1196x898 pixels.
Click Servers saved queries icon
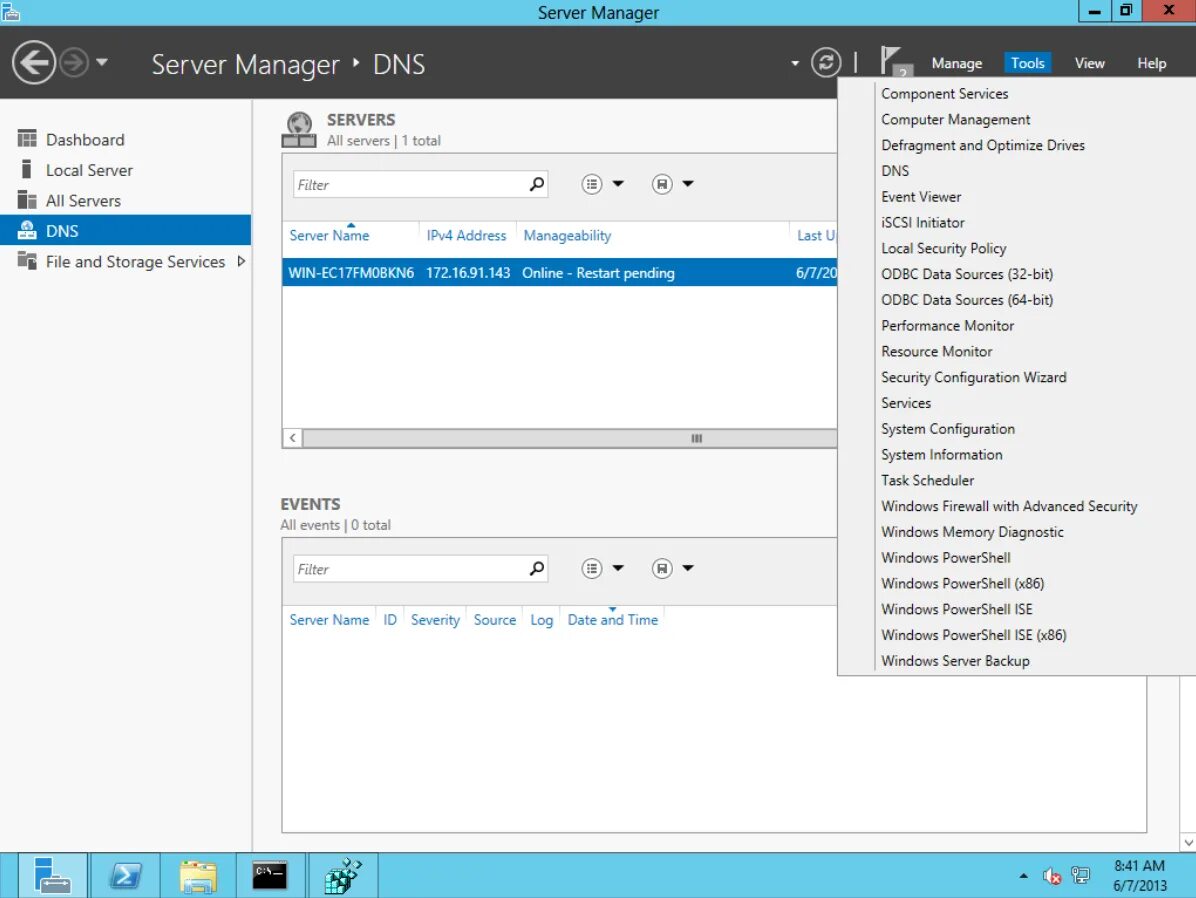[661, 184]
